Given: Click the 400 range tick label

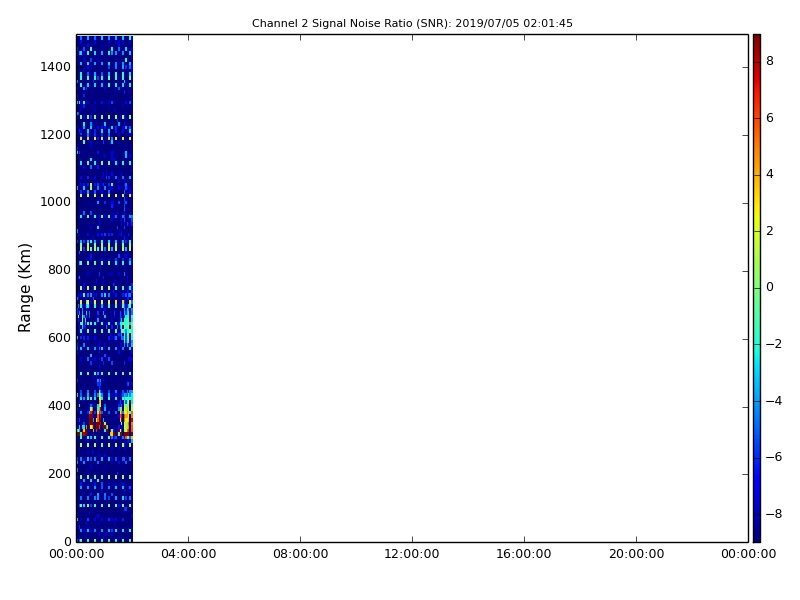Looking at the screenshot, I should click(x=59, y=406).
